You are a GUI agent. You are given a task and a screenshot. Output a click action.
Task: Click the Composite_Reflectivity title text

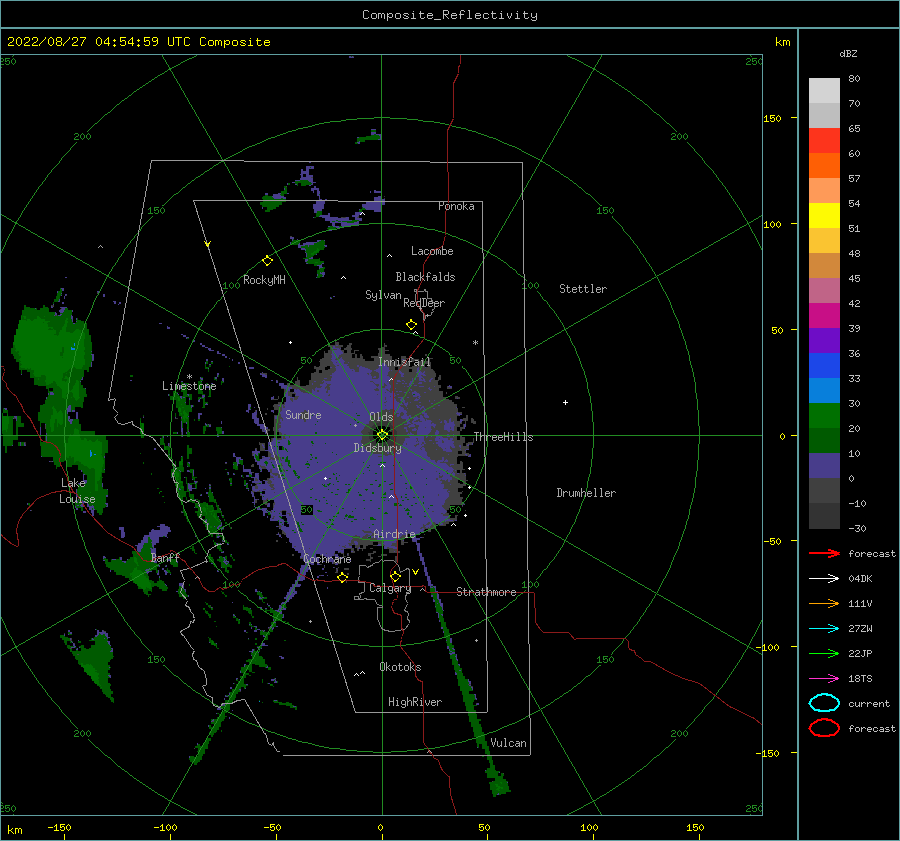(449, 15)
